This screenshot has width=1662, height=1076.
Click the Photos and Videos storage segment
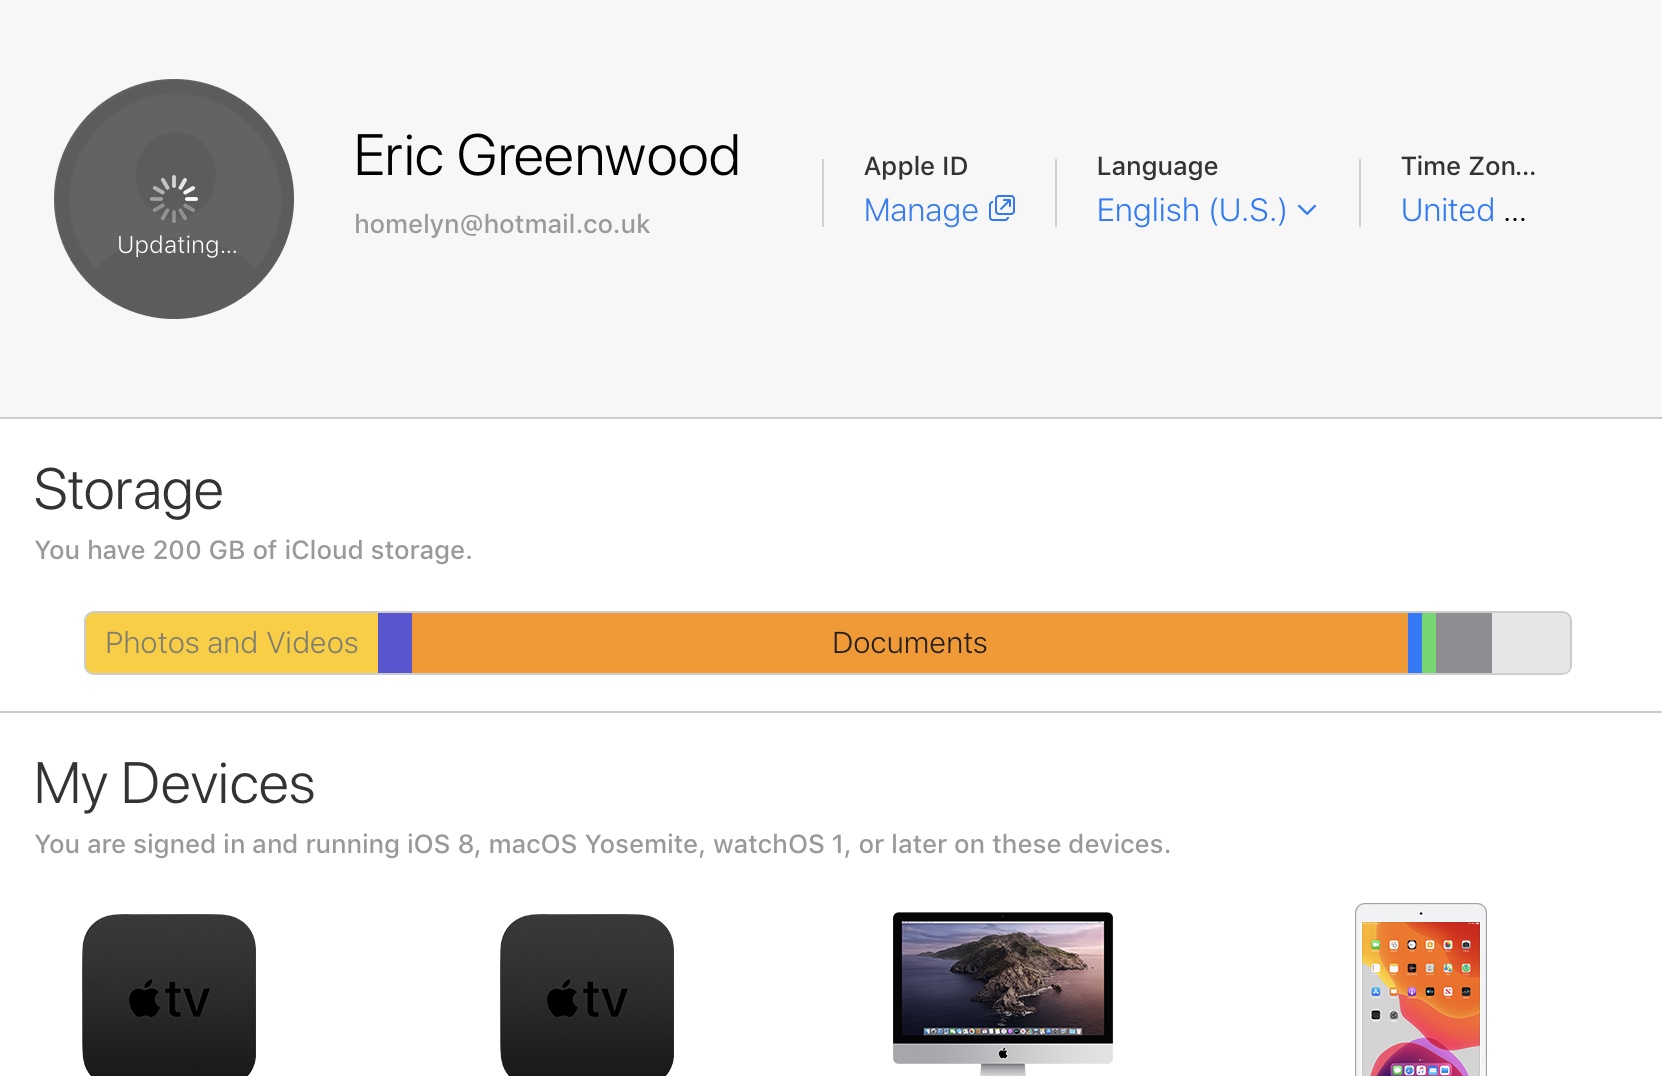tap(231, 643)
